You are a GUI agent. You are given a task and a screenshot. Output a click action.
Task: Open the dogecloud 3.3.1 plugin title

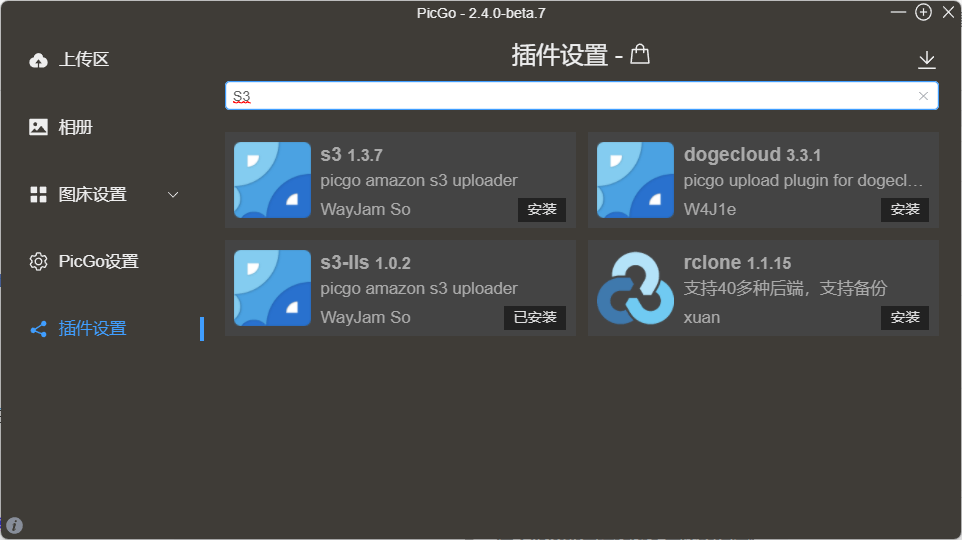coord(752,155)
